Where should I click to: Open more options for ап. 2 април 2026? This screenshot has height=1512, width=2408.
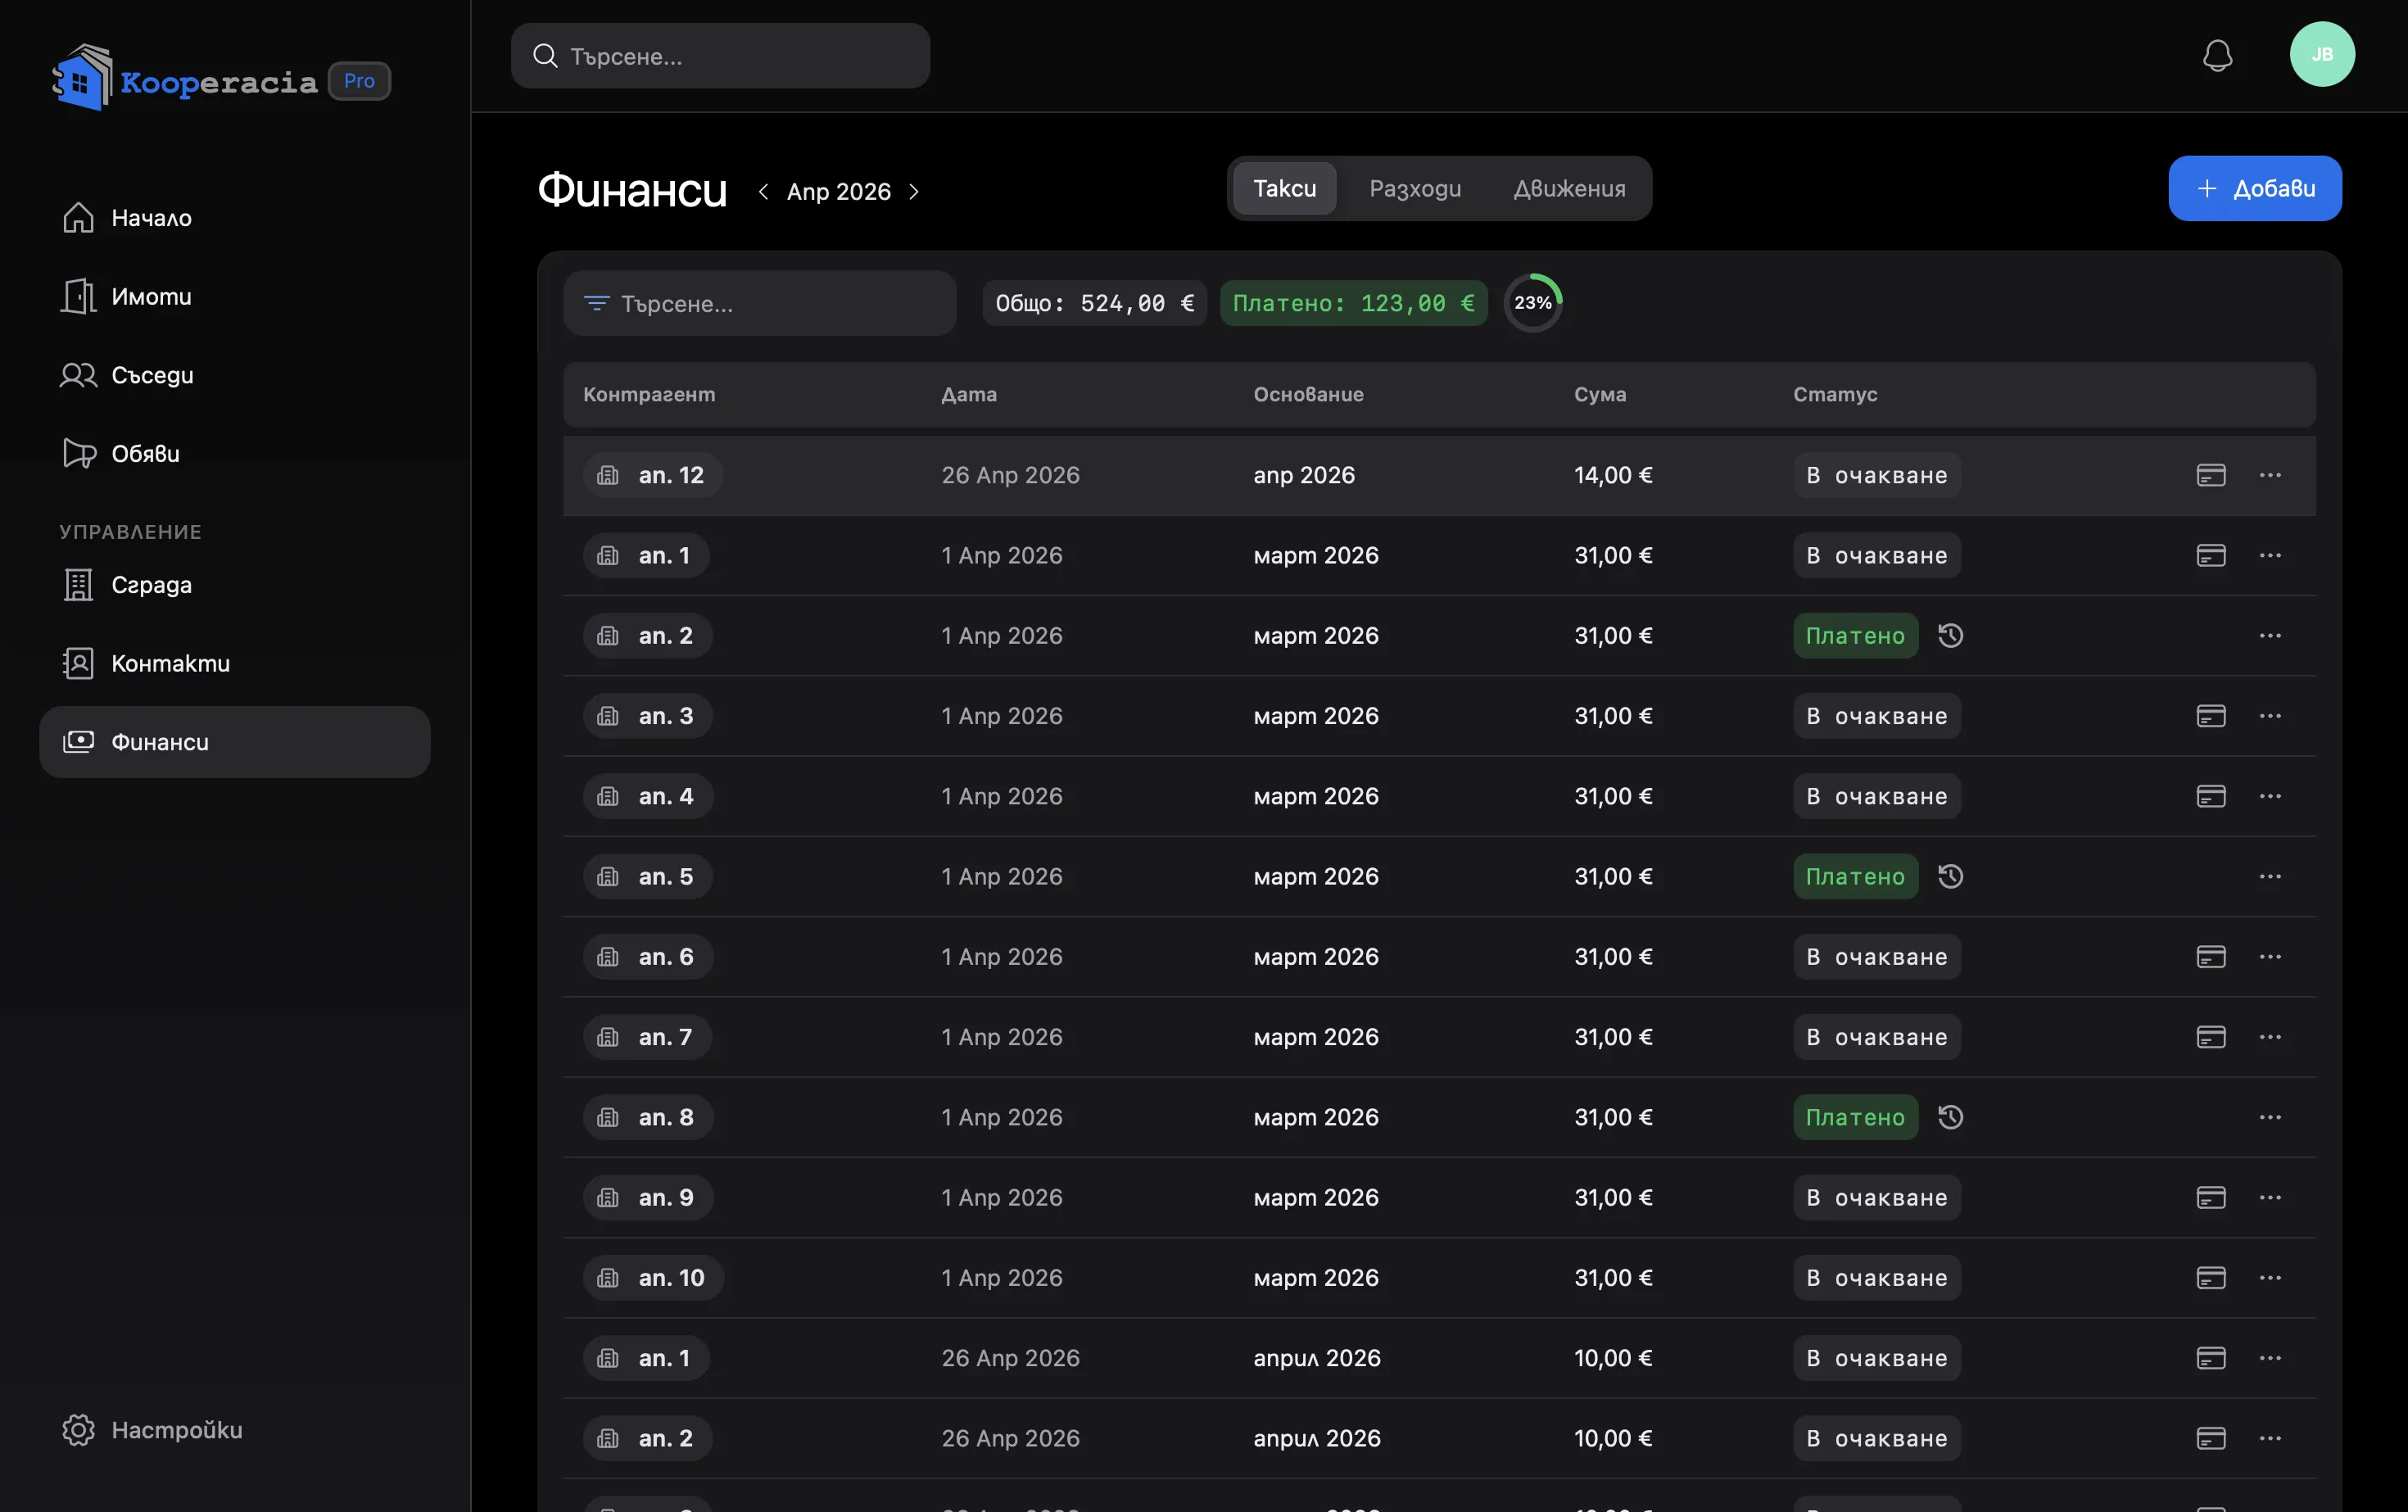2269,1438
